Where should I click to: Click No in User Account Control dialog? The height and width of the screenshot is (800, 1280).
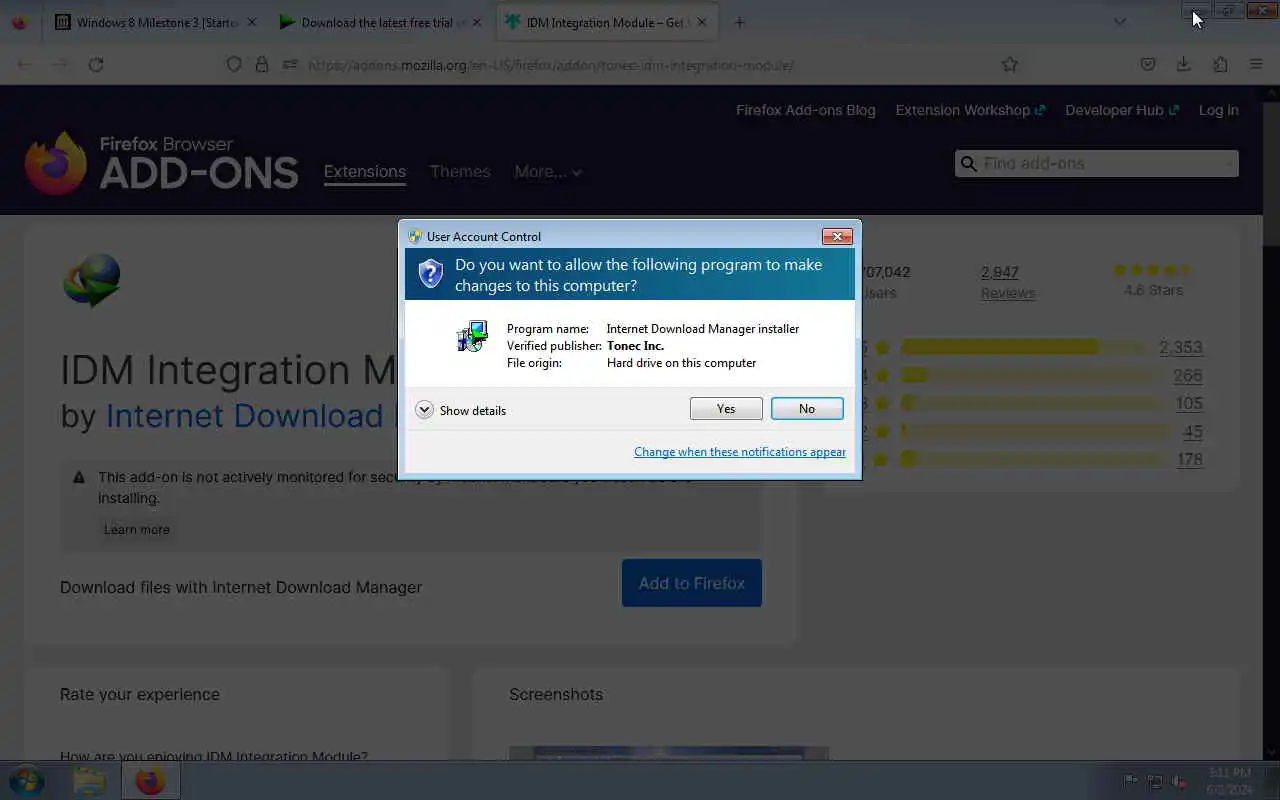[807, 409]
